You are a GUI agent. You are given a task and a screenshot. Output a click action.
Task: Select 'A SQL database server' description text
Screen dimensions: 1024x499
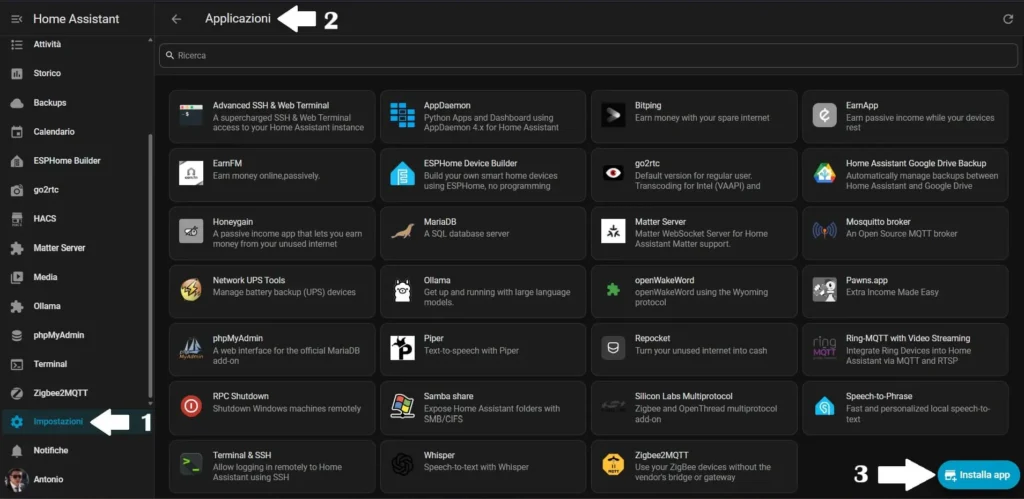click(x=466, y=234)
